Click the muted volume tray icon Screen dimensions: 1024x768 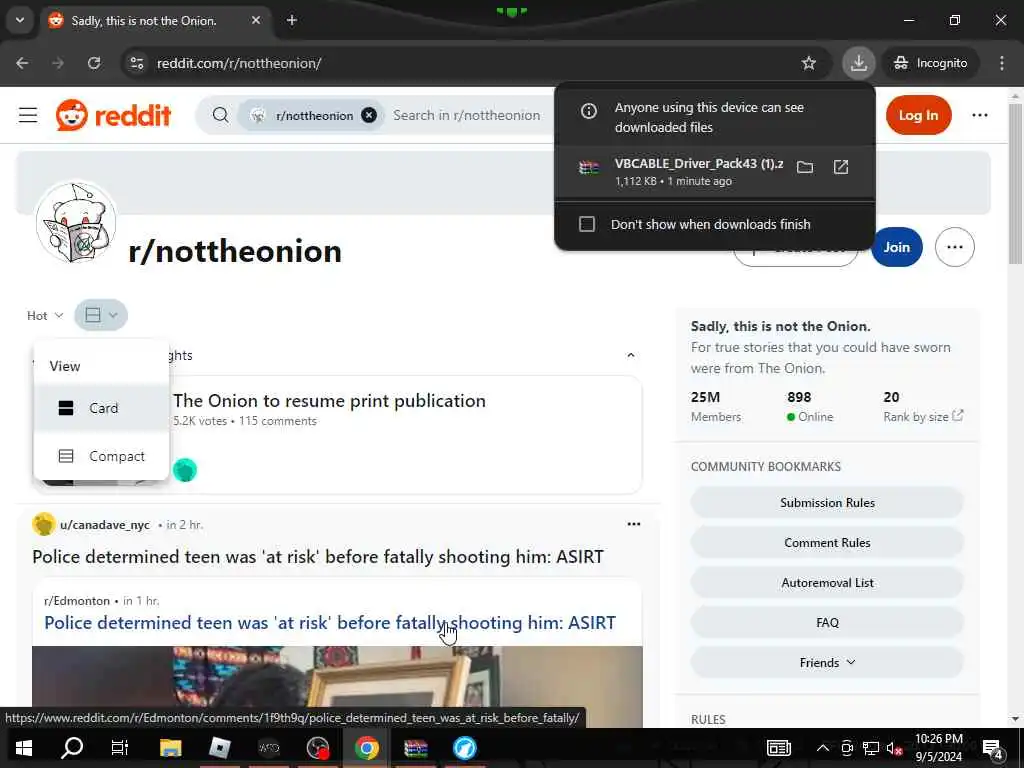click(x=894, y=748)
